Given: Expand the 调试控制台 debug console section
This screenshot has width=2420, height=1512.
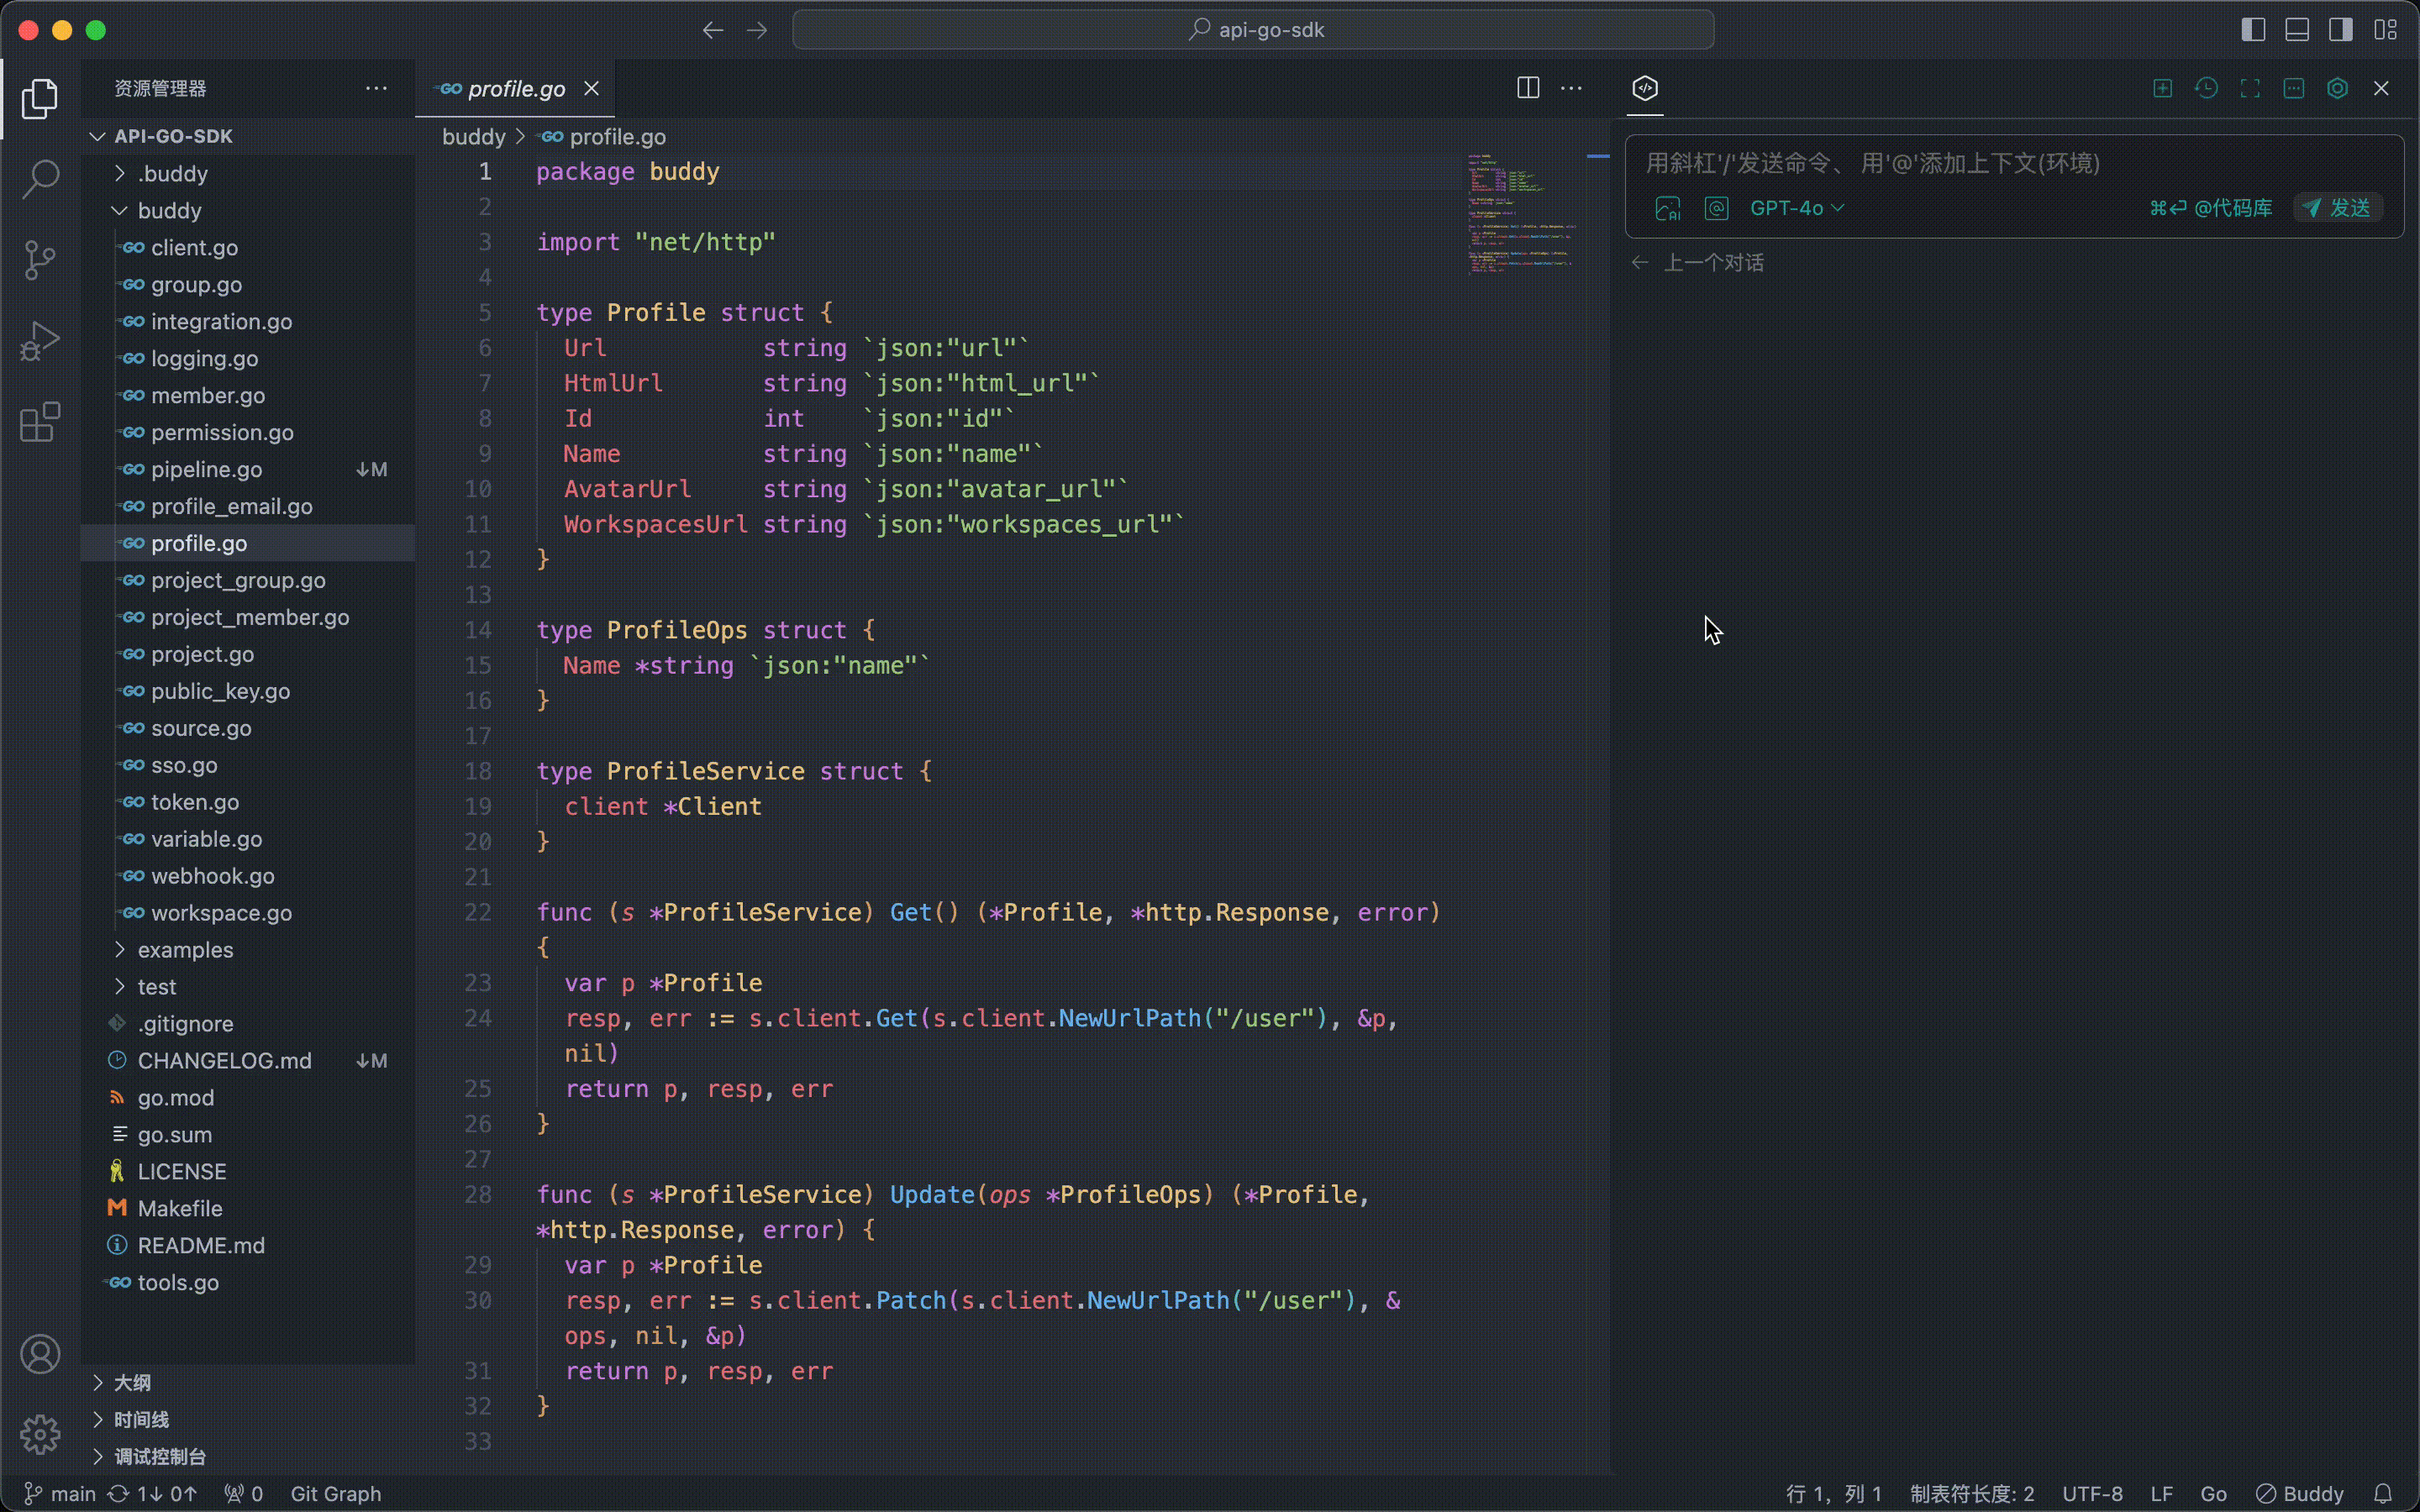Looking at the screenshot, I should pyautogui.click(x=248, y=1456).
